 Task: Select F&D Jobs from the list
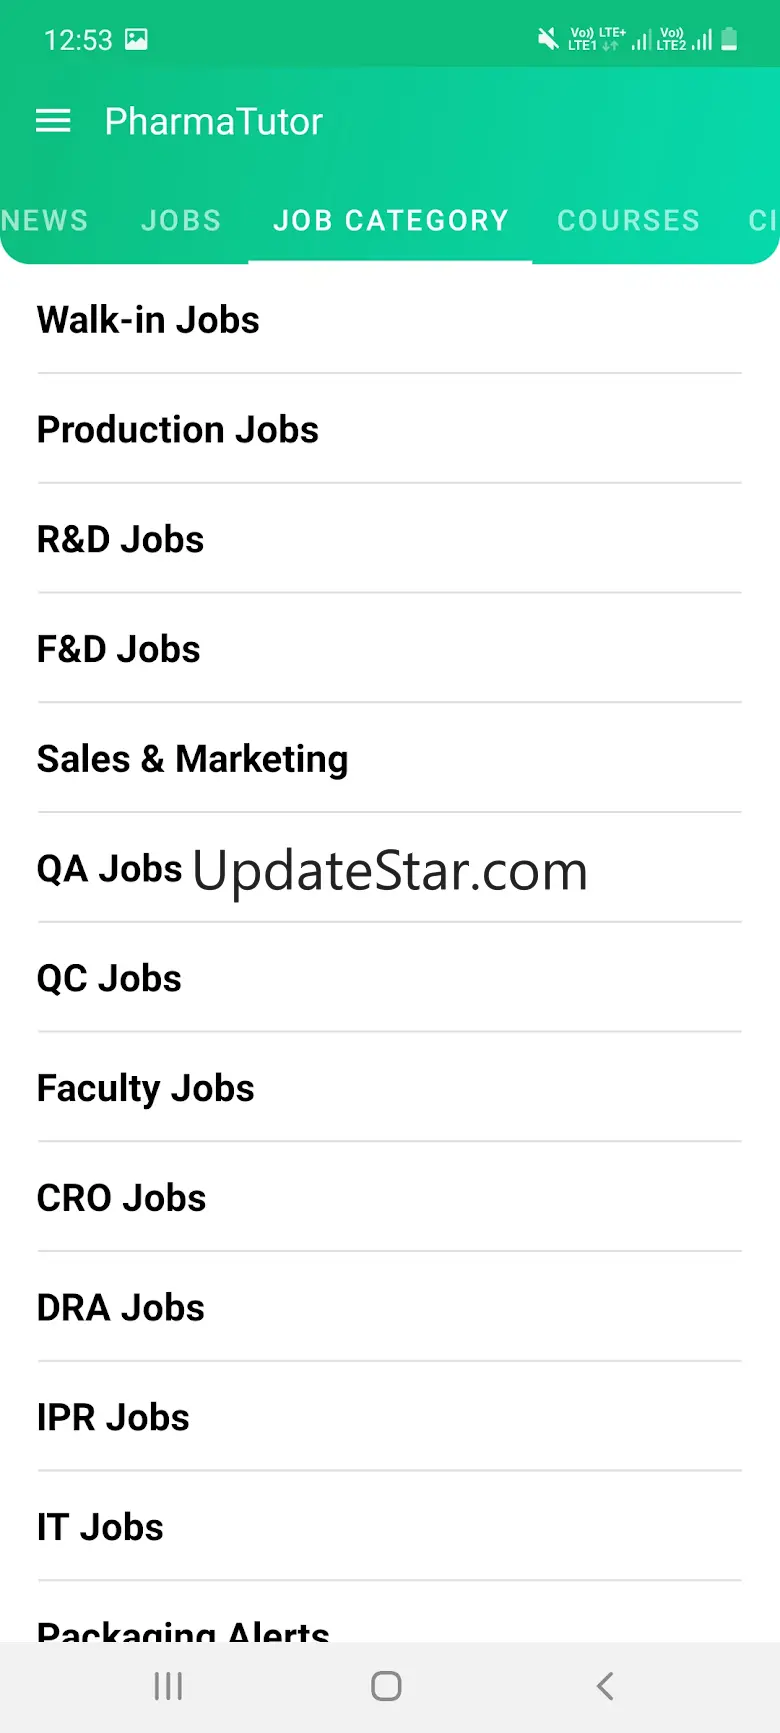tap(390, 649)
